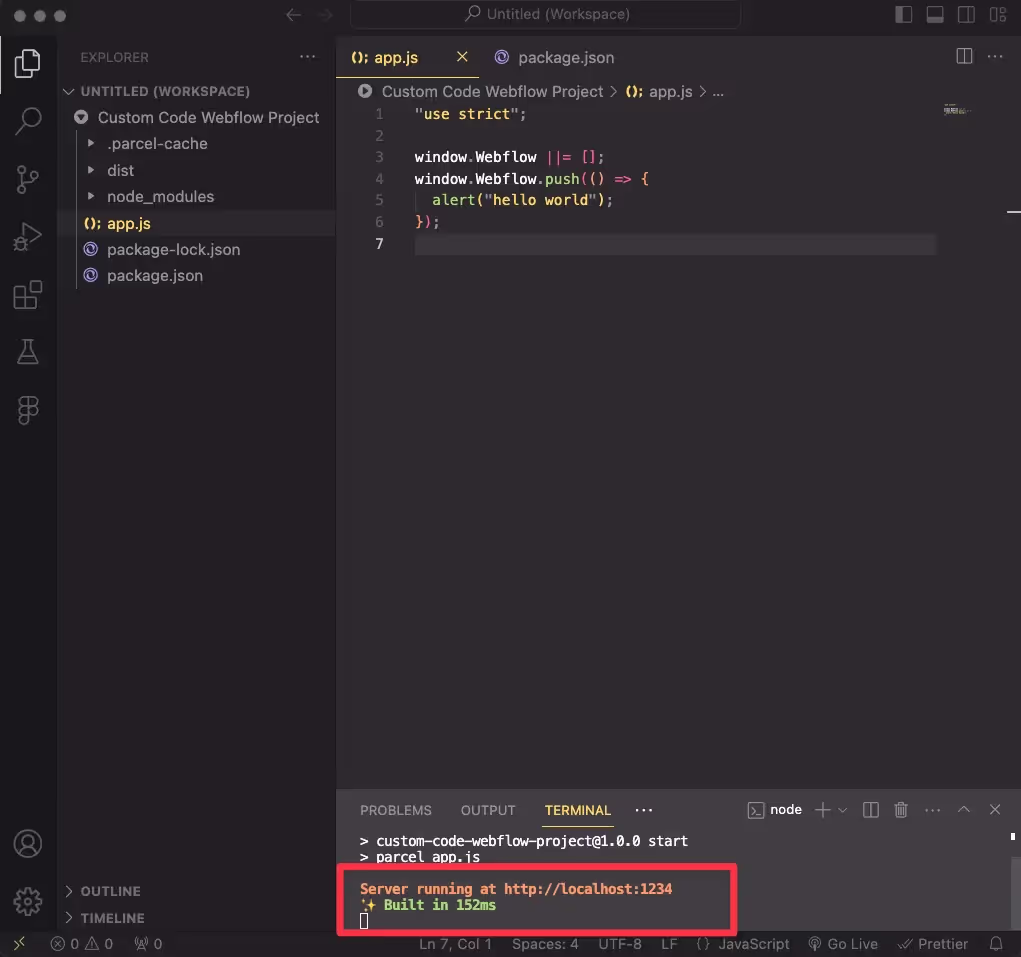Open Run and Debug view icon
The height and width of the screenshot is (957, 1021).
(x=27, y=236)
